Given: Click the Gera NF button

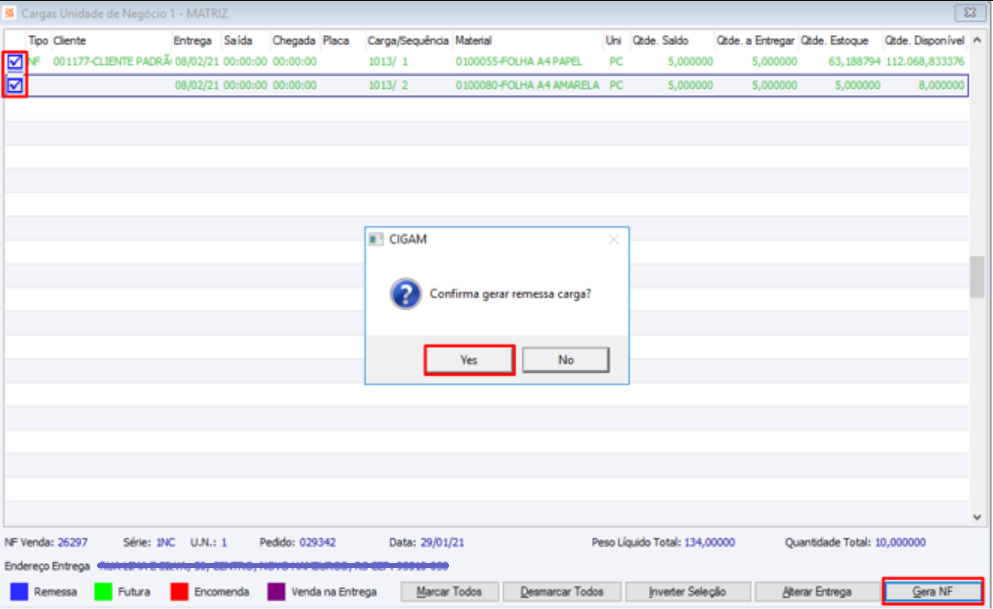Looking at the screenshot, I should (932, 591).
